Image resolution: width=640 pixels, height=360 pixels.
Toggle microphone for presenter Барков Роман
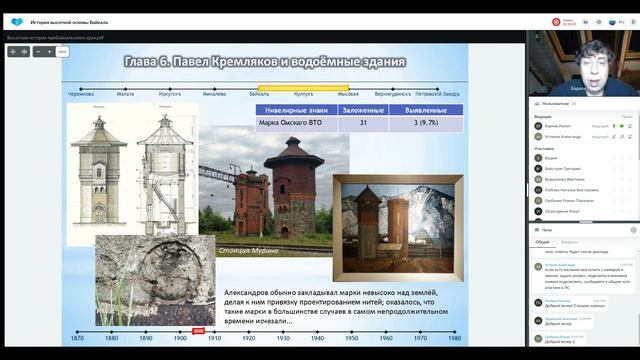[x=613, y=126]
